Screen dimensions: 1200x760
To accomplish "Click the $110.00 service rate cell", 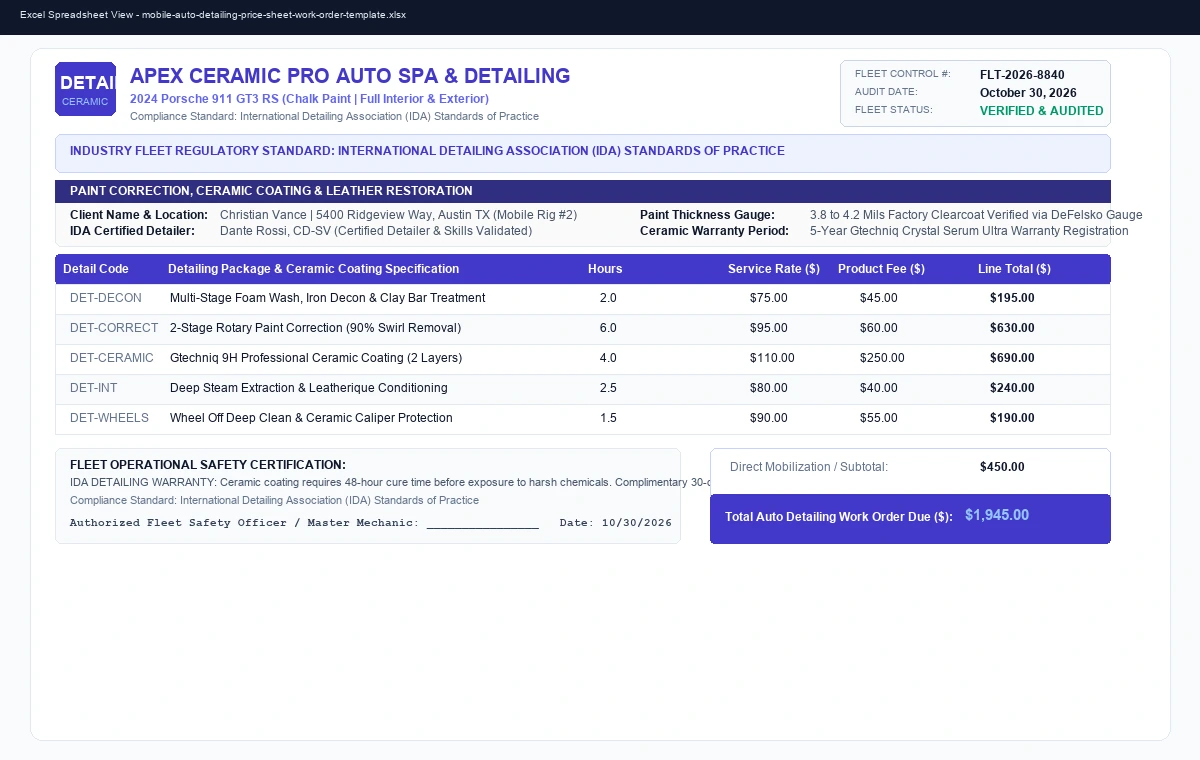I will (x=772, y=358).
